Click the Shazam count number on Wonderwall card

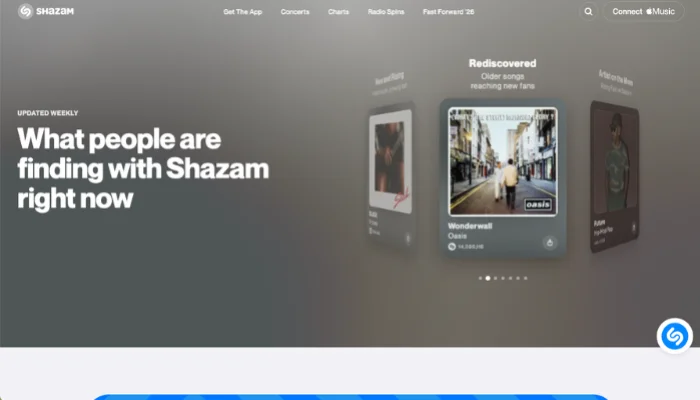(x=471, y=246)
